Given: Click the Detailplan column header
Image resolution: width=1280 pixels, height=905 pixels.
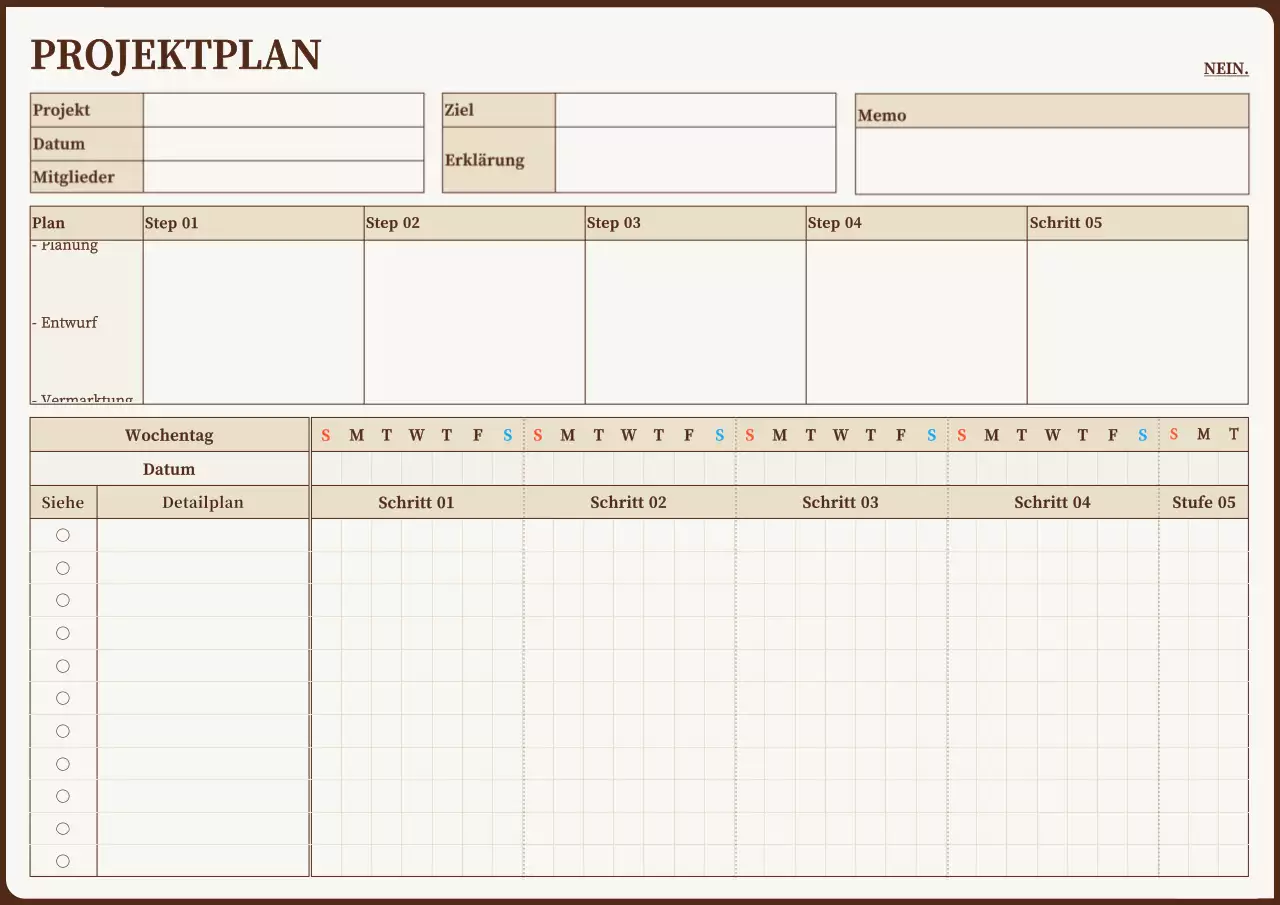Looking at the screenshot, I should click(x=203, y=502).
